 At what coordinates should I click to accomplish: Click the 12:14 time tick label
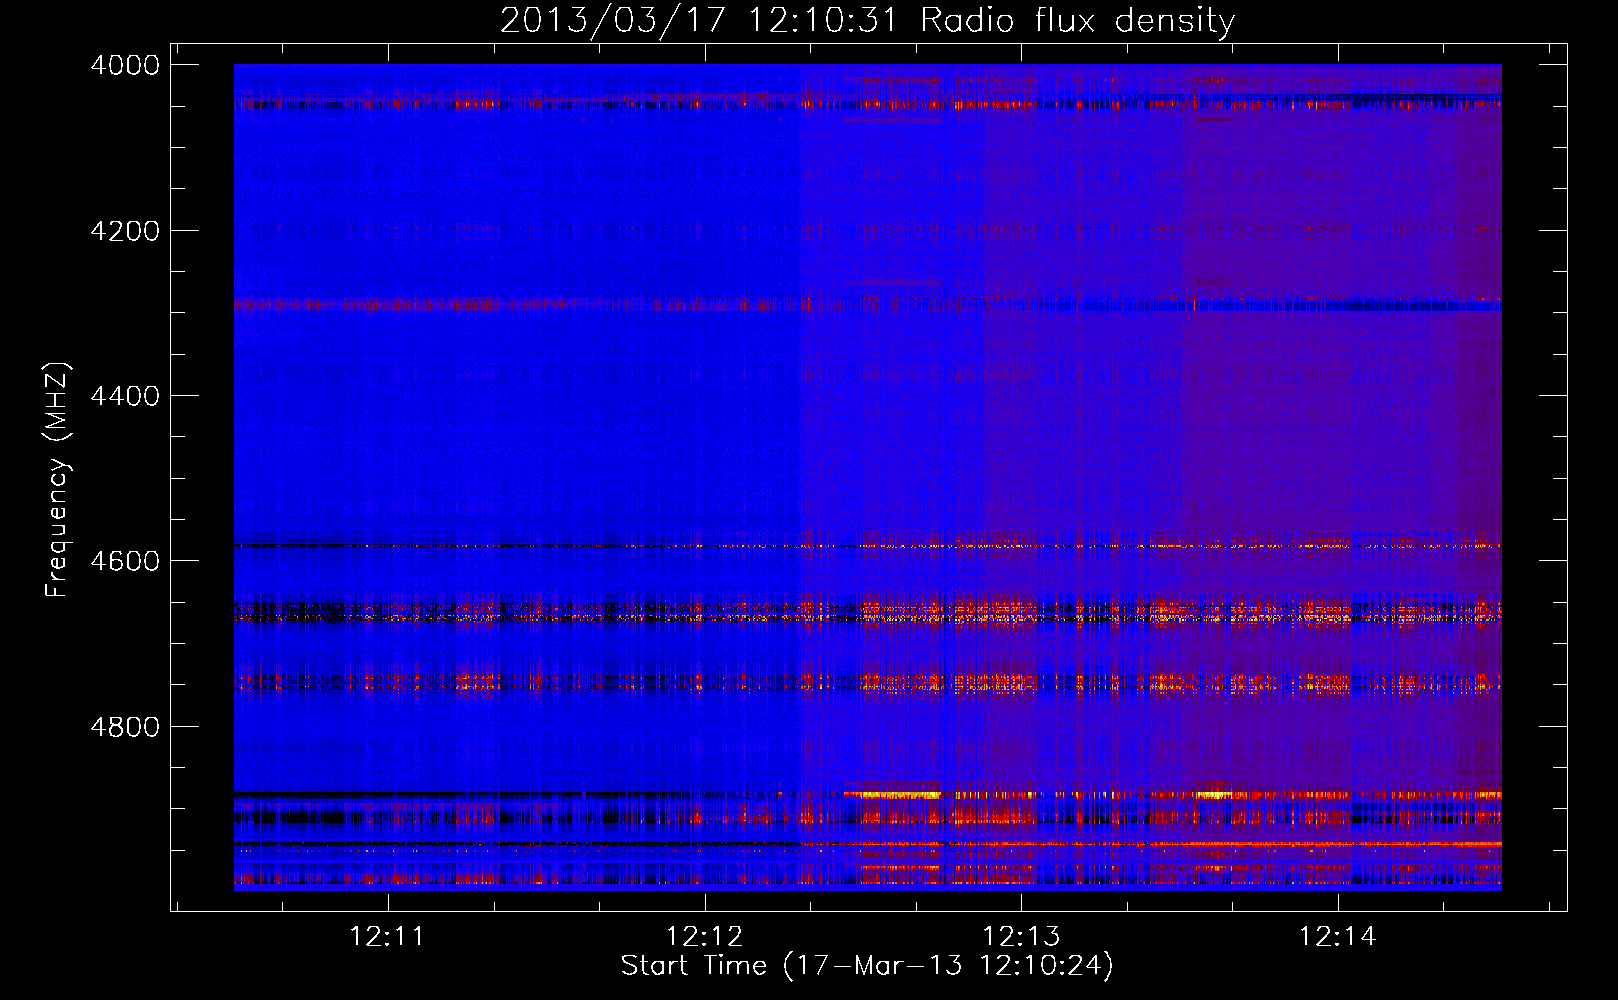pyautogui.click(x=1338, y=937)
